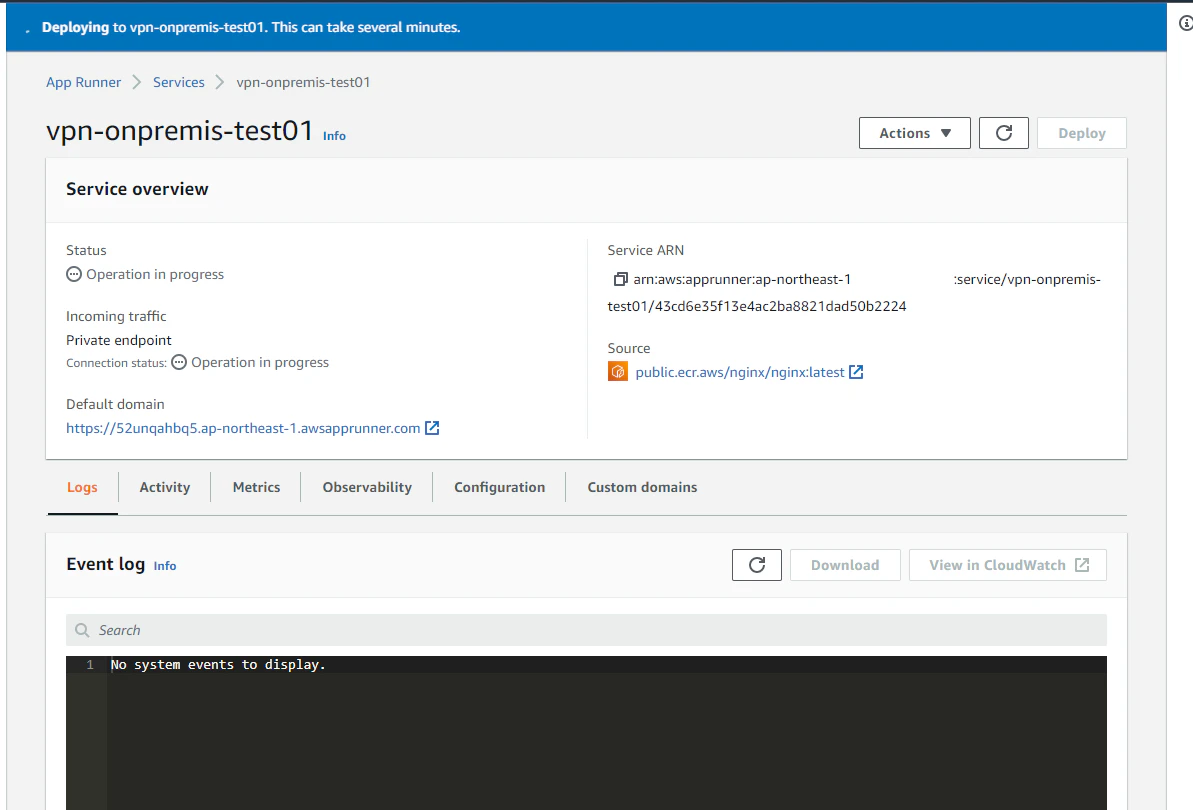Select the Observability tab
Image resolution: width=1193 pixels, height=810 pixels.
pyautogui.click(x=367, y=488)
